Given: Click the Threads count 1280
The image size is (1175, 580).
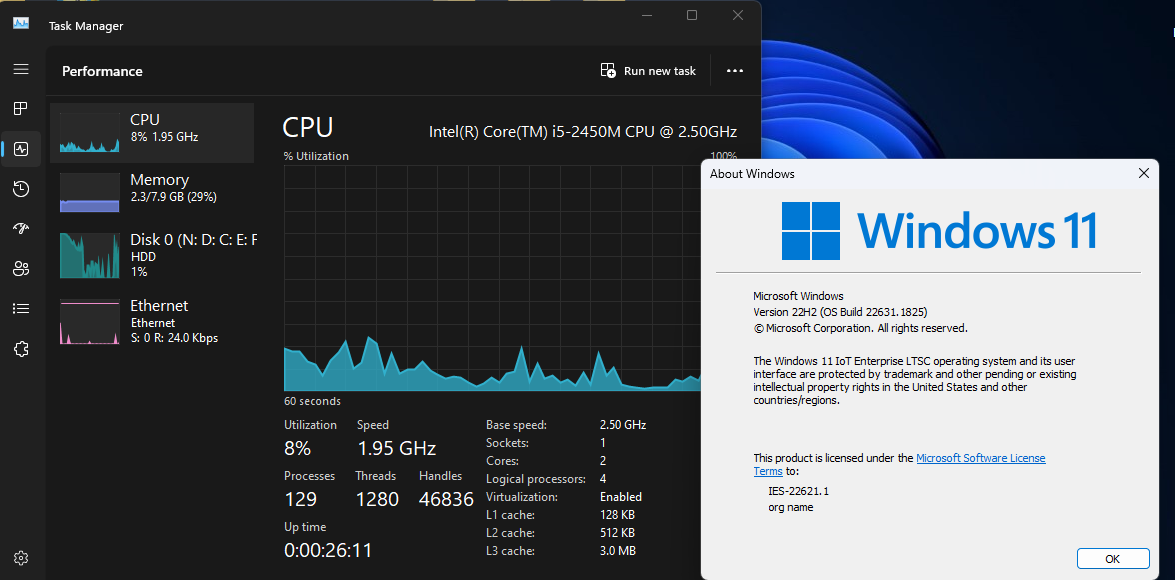Looking at the screenshot, I should point(377,499).
